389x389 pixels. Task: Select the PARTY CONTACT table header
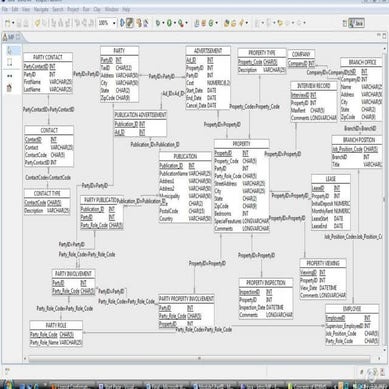click(48, 57)
